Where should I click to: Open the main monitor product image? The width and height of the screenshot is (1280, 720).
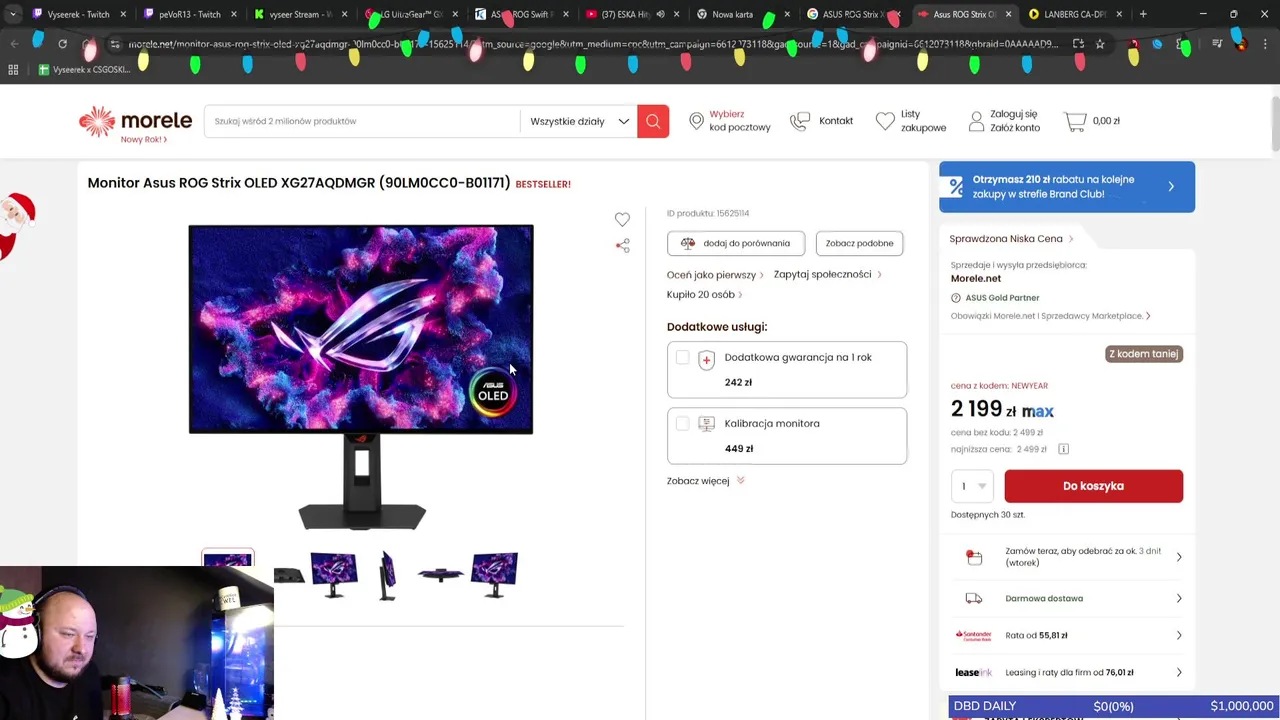tap(361, 377)
